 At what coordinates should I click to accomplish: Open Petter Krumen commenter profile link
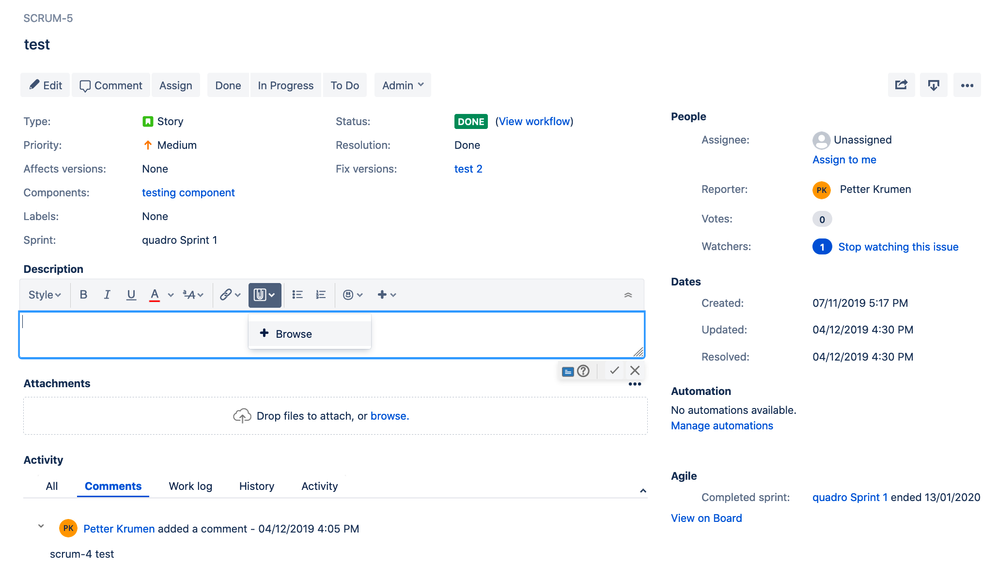119,529
